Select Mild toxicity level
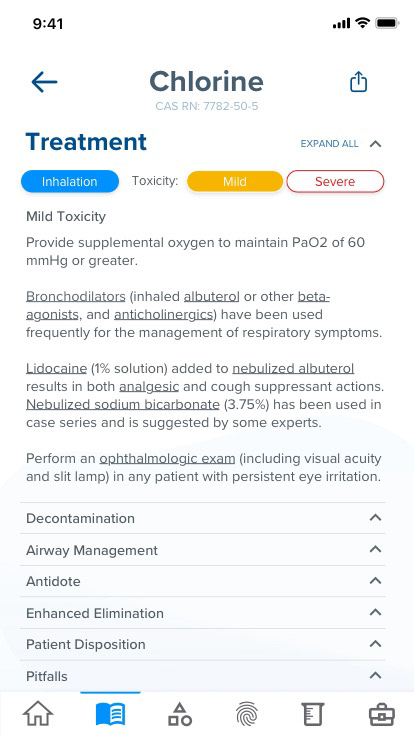This screenshot has height=736, width=414. 235,182
